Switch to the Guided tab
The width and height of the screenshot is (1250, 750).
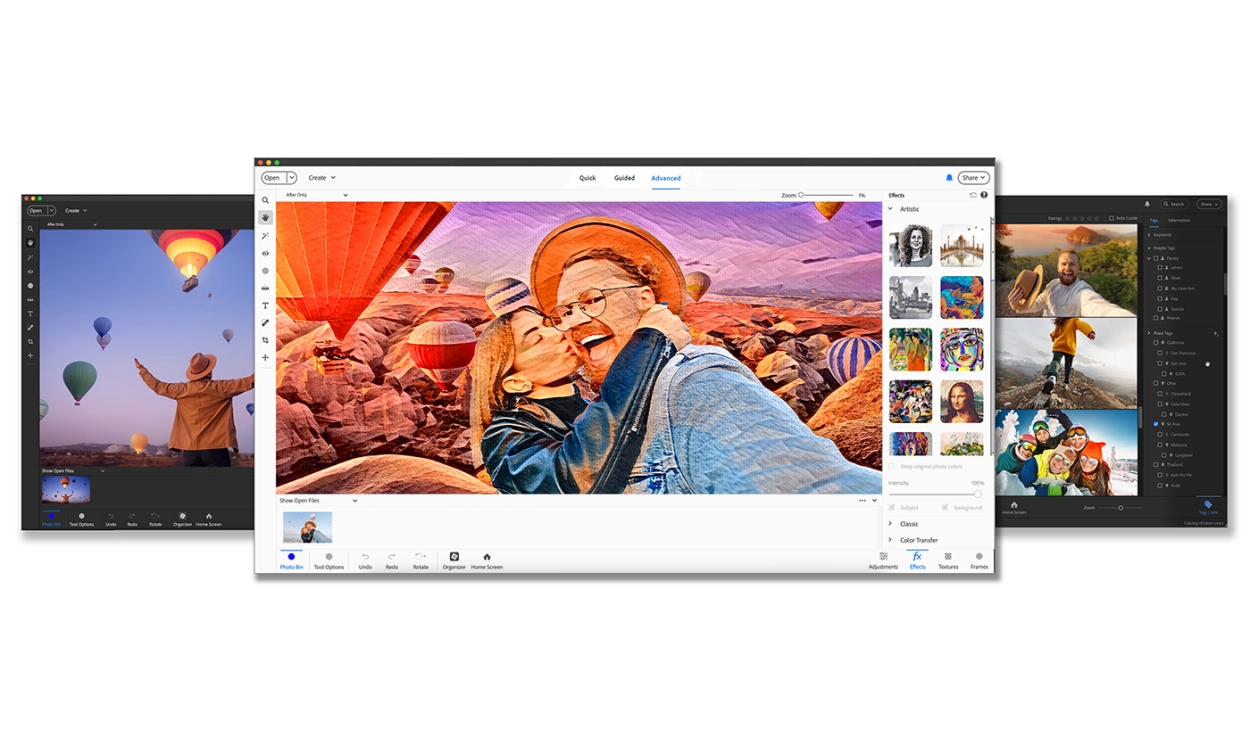[x=624, y=178]
